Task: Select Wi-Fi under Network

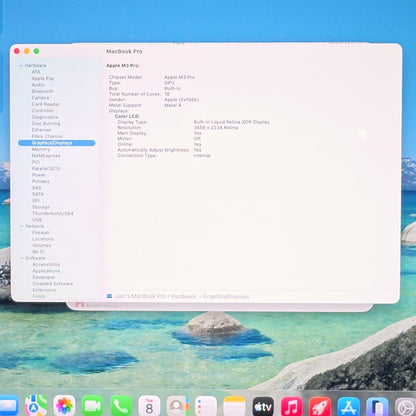Action: coord(38,252)
